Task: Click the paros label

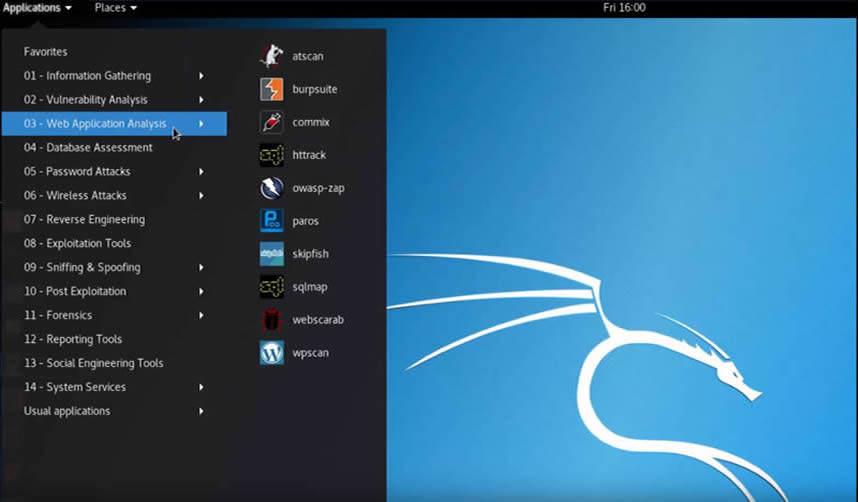Action: click(305, 221)
